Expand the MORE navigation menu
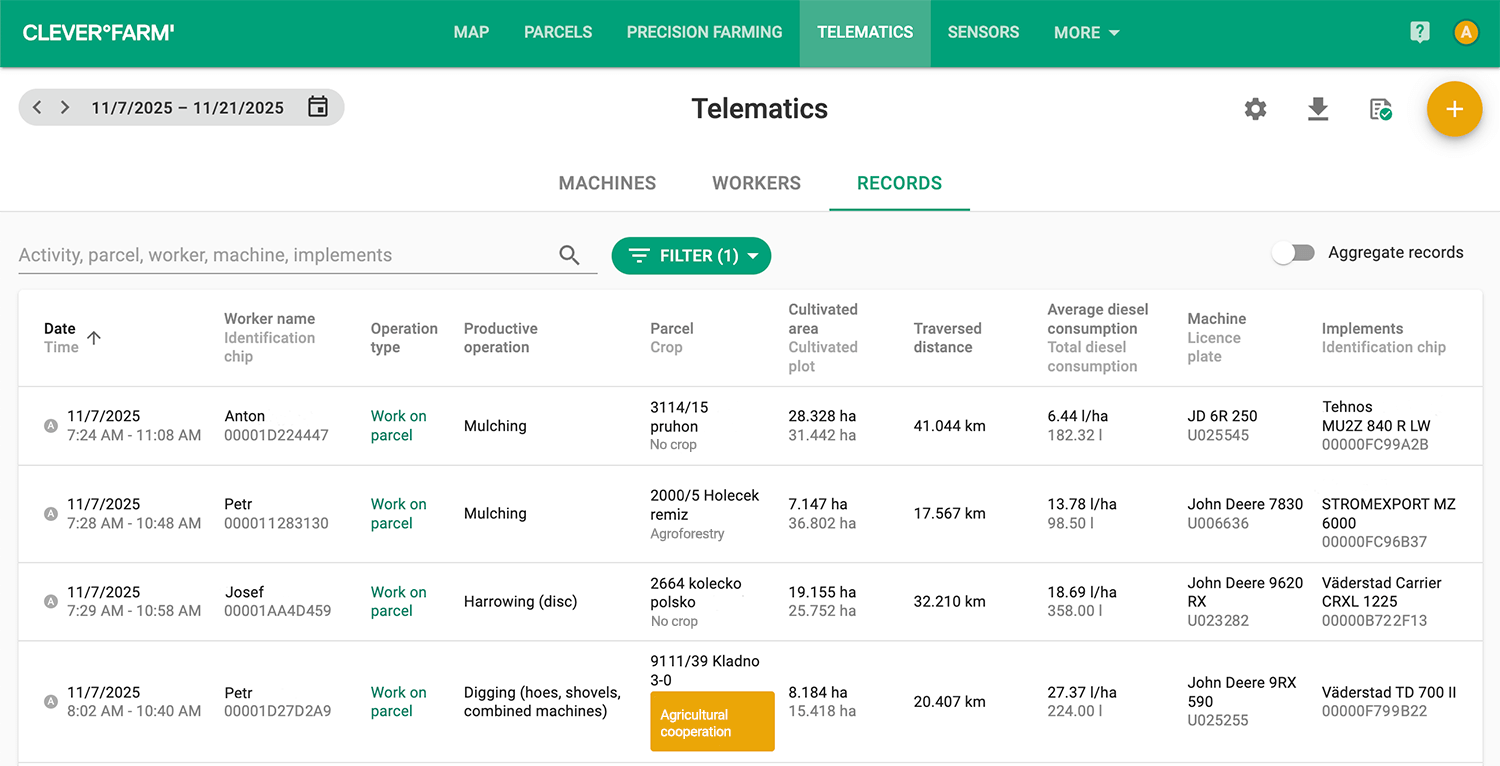 (1087, 33)
